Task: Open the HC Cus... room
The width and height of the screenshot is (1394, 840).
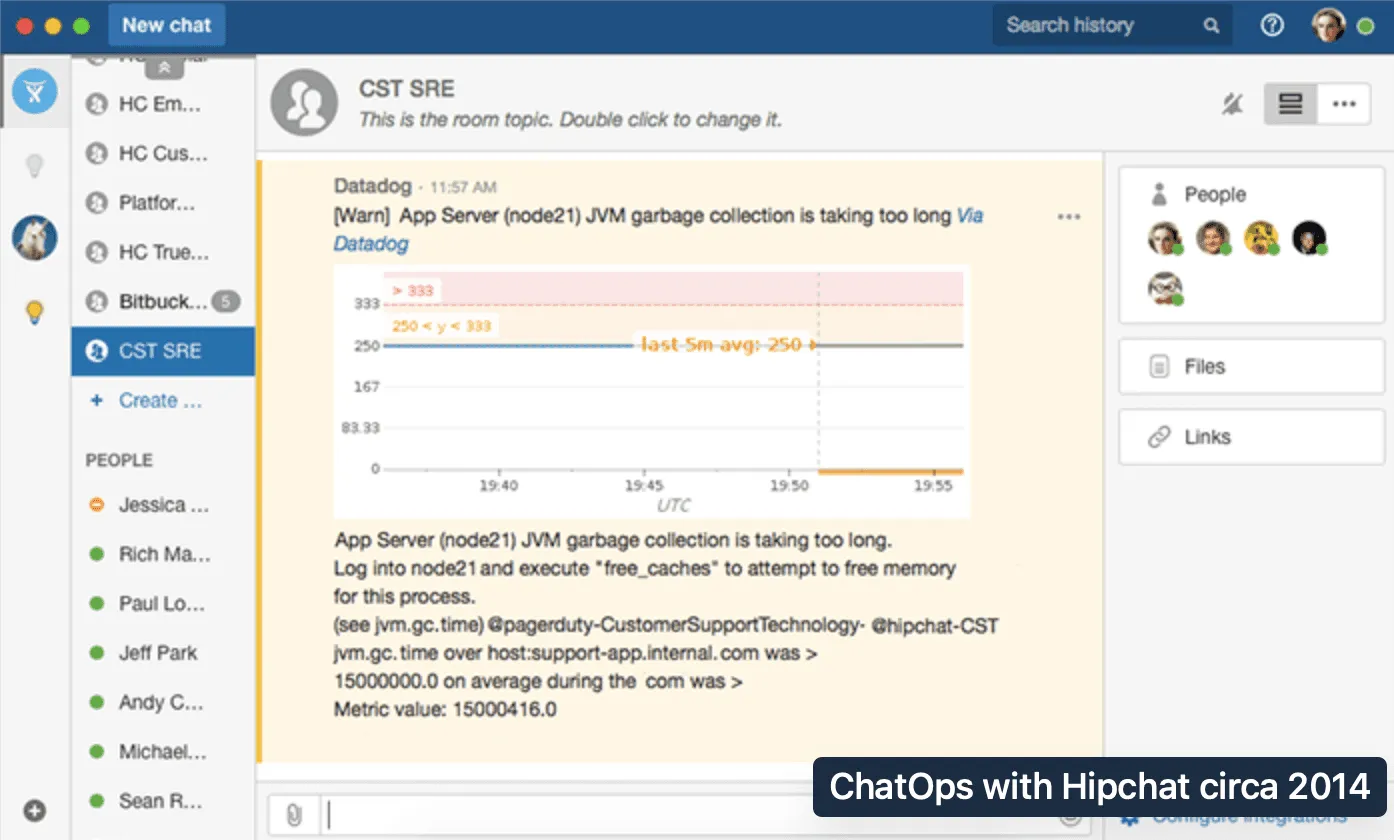Action: (x=163, y=153)
